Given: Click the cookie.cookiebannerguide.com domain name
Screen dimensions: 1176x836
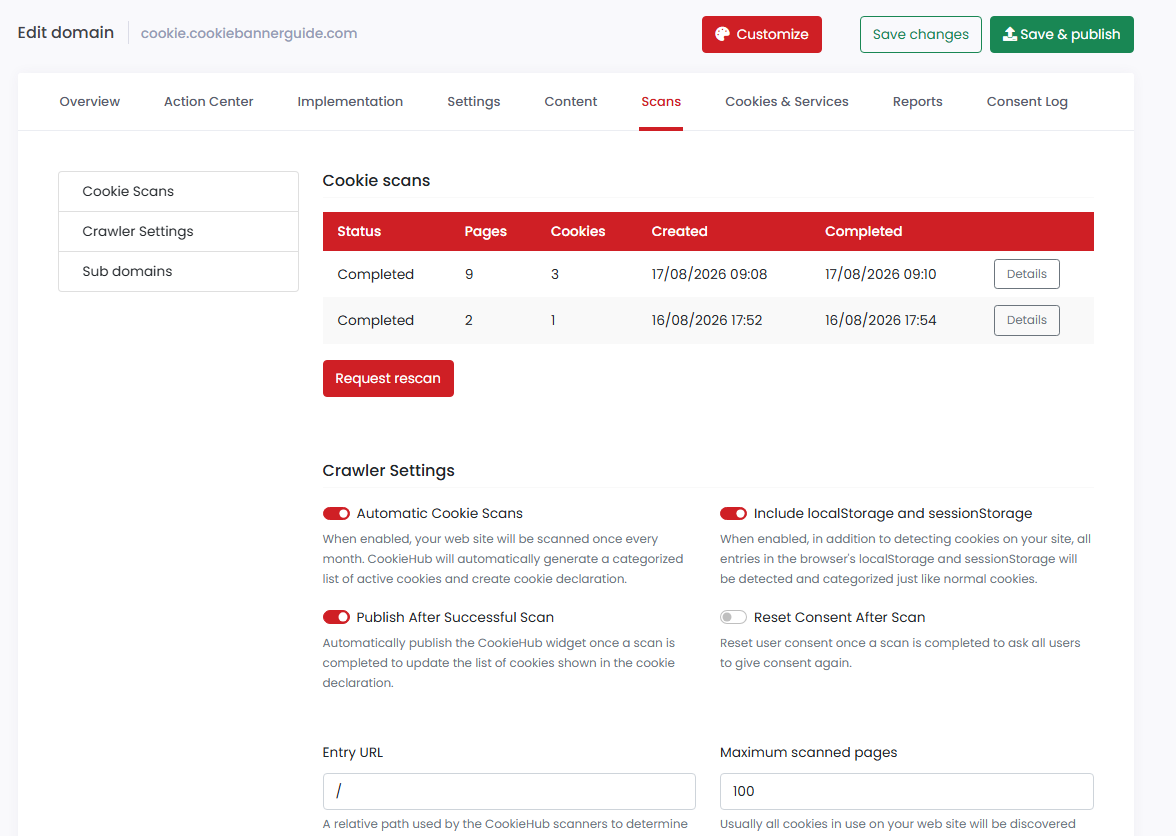Looking at the screenshot, I should 249,33.
